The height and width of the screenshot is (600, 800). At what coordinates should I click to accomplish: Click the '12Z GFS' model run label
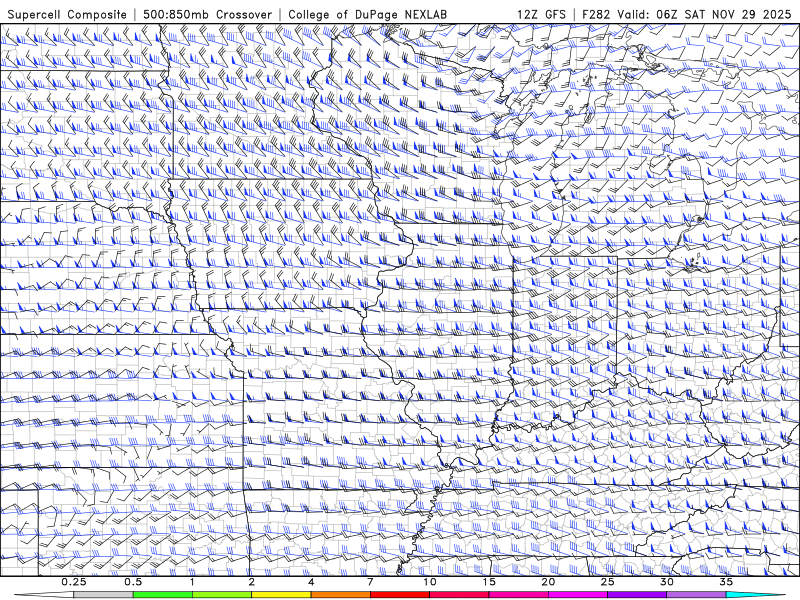(x=541, y=15)
